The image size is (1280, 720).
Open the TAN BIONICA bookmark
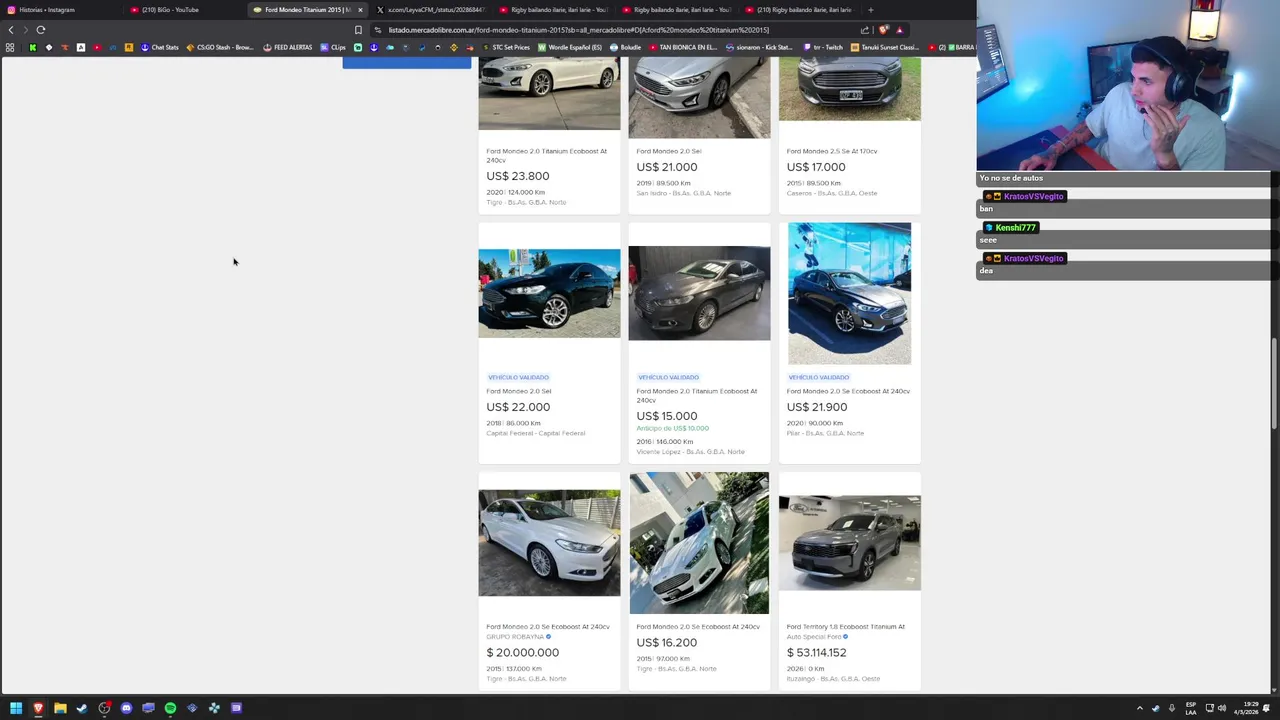pyautogui.click(x=682, y=47)
